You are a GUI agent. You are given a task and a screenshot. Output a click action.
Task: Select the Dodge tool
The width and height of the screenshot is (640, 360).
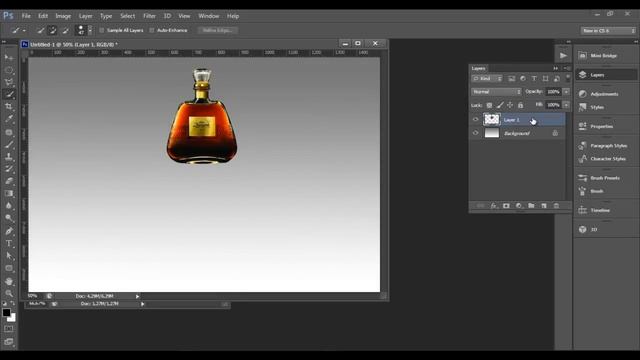pyautogui.click(x=9, y=218)
